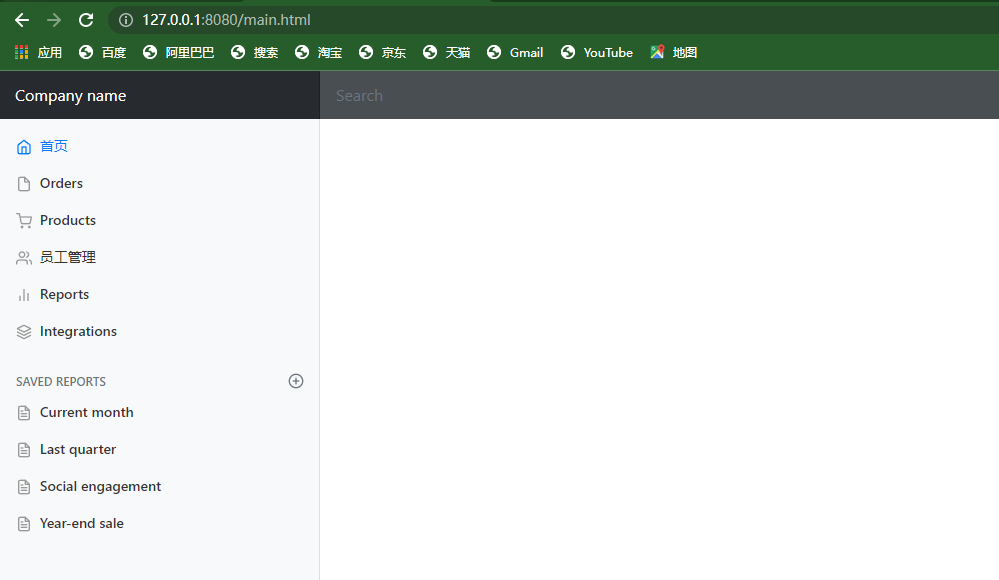The height and width of the screenshot is (580, 999).
Task: Open the 百度 bookmark
Action: click(102, 52)
